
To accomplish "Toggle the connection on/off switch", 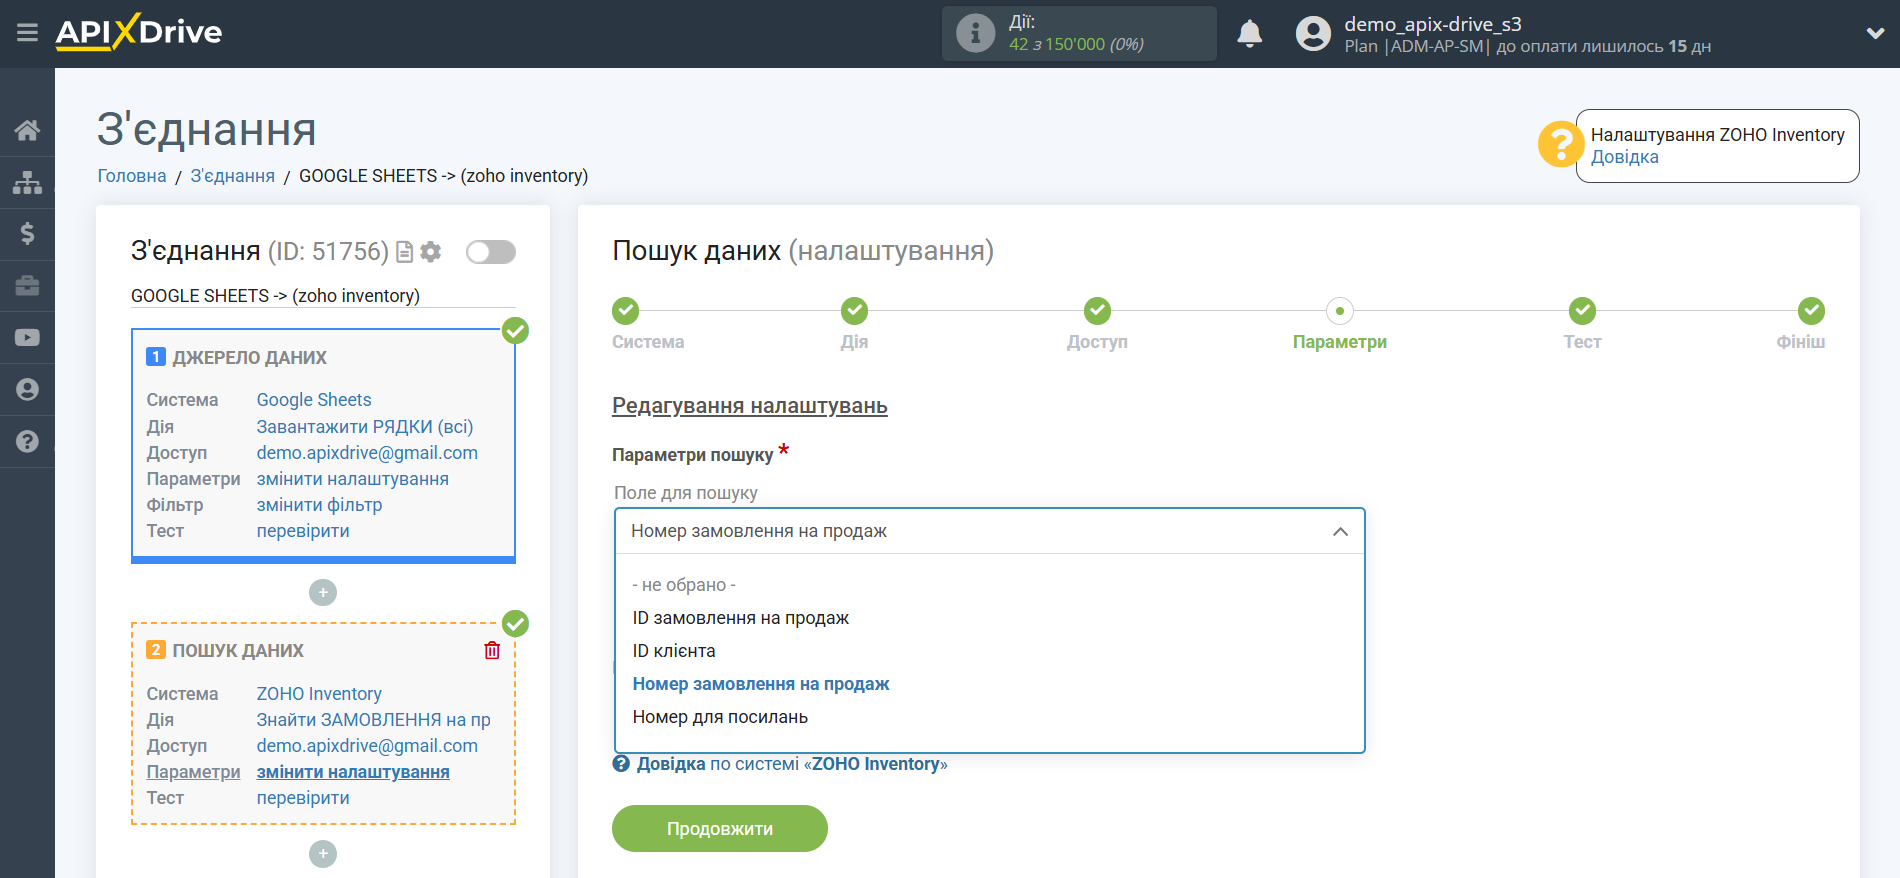I will pos(491,252).
